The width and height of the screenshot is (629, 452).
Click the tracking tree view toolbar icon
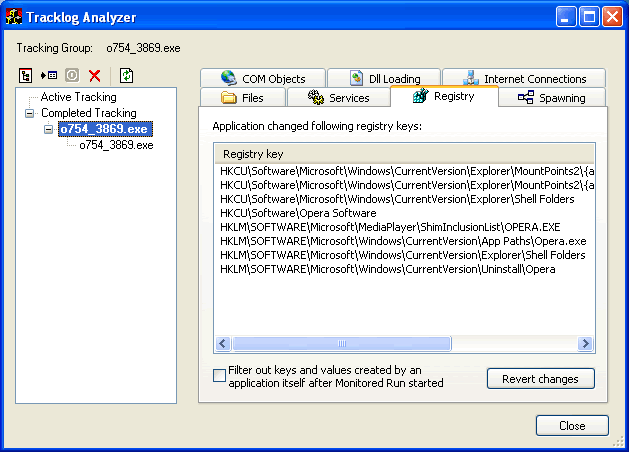point(26,75)
